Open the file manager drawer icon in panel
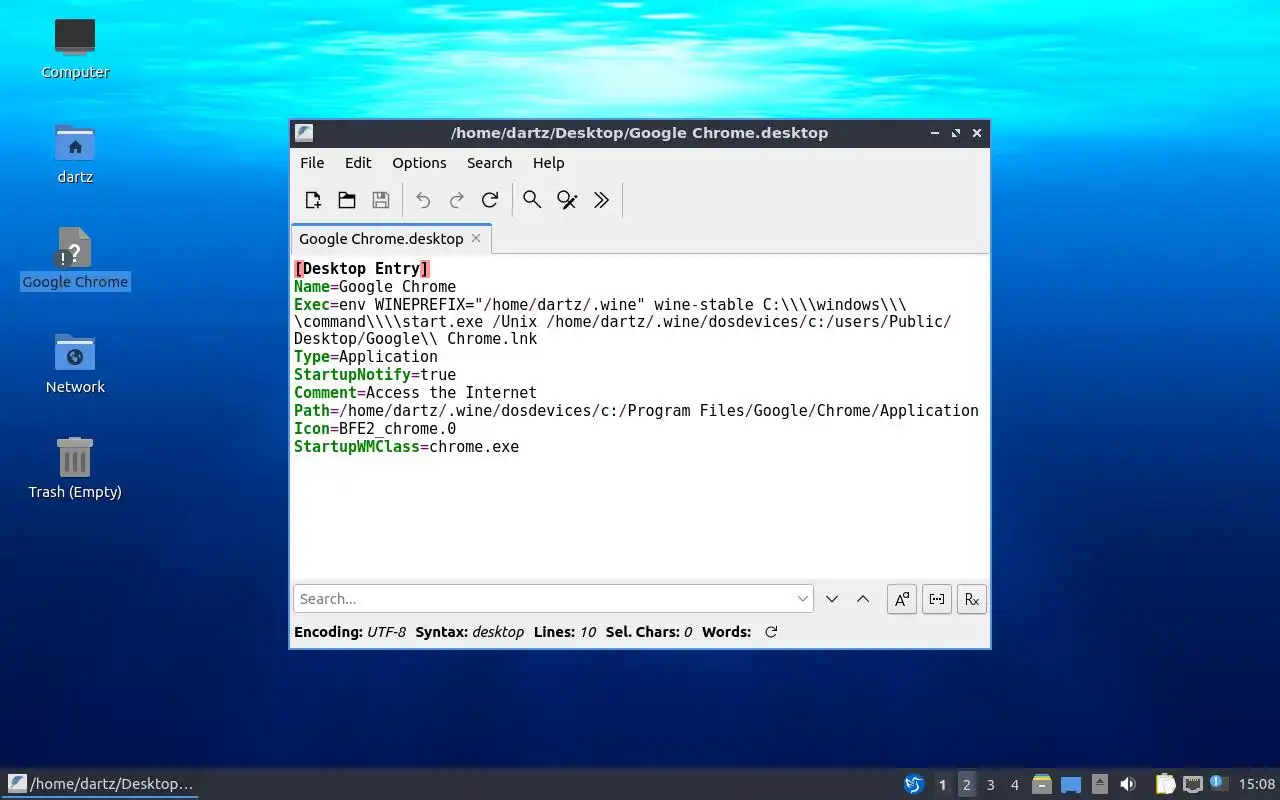The height and width of the screenshot is (800, 1280). (x=1042, y=784)
